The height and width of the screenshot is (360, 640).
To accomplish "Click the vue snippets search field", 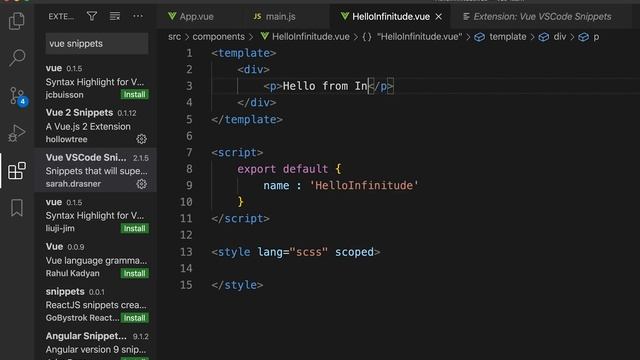I will click(x=97, y=43).
